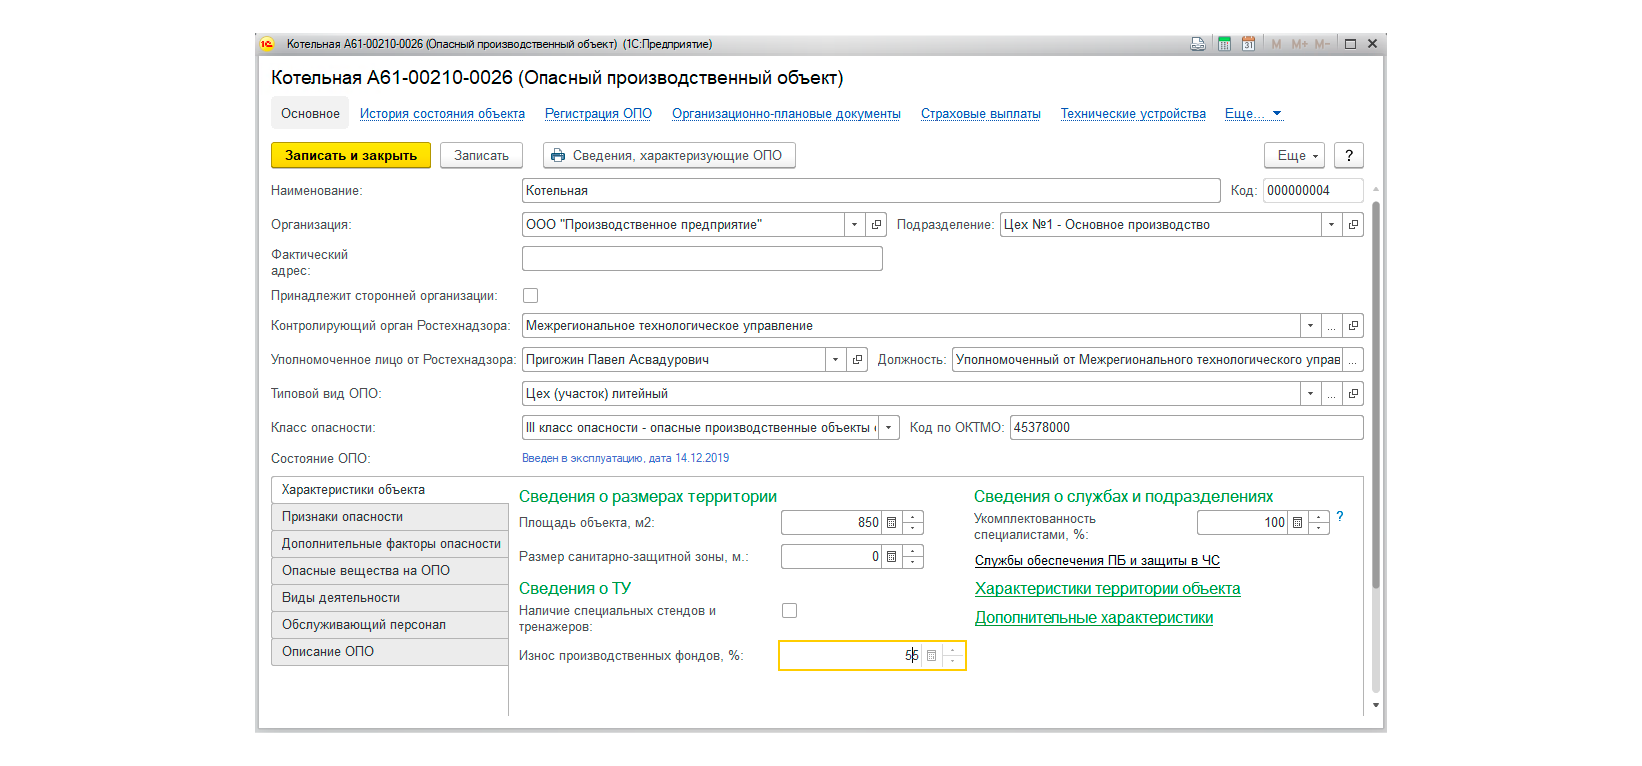
Task: Open the Организация record with the open-form icon
Action: tap(876, 225)
